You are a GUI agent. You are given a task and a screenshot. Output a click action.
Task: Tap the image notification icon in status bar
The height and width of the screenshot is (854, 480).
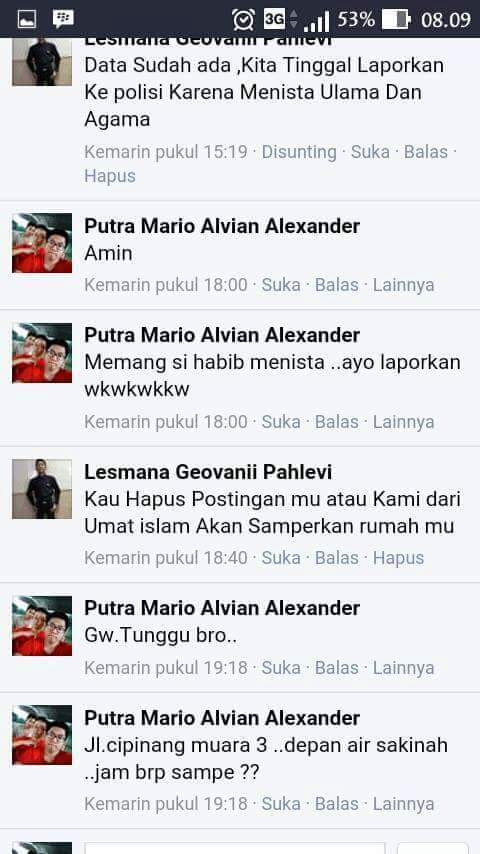[27, 20]
